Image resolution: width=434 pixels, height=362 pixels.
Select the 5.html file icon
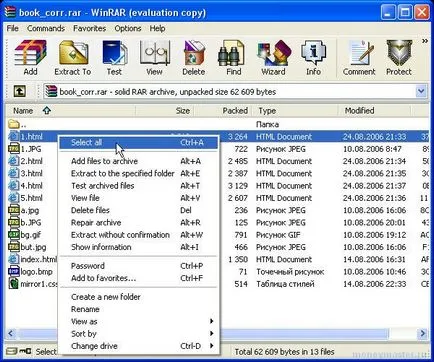[13, 198]
